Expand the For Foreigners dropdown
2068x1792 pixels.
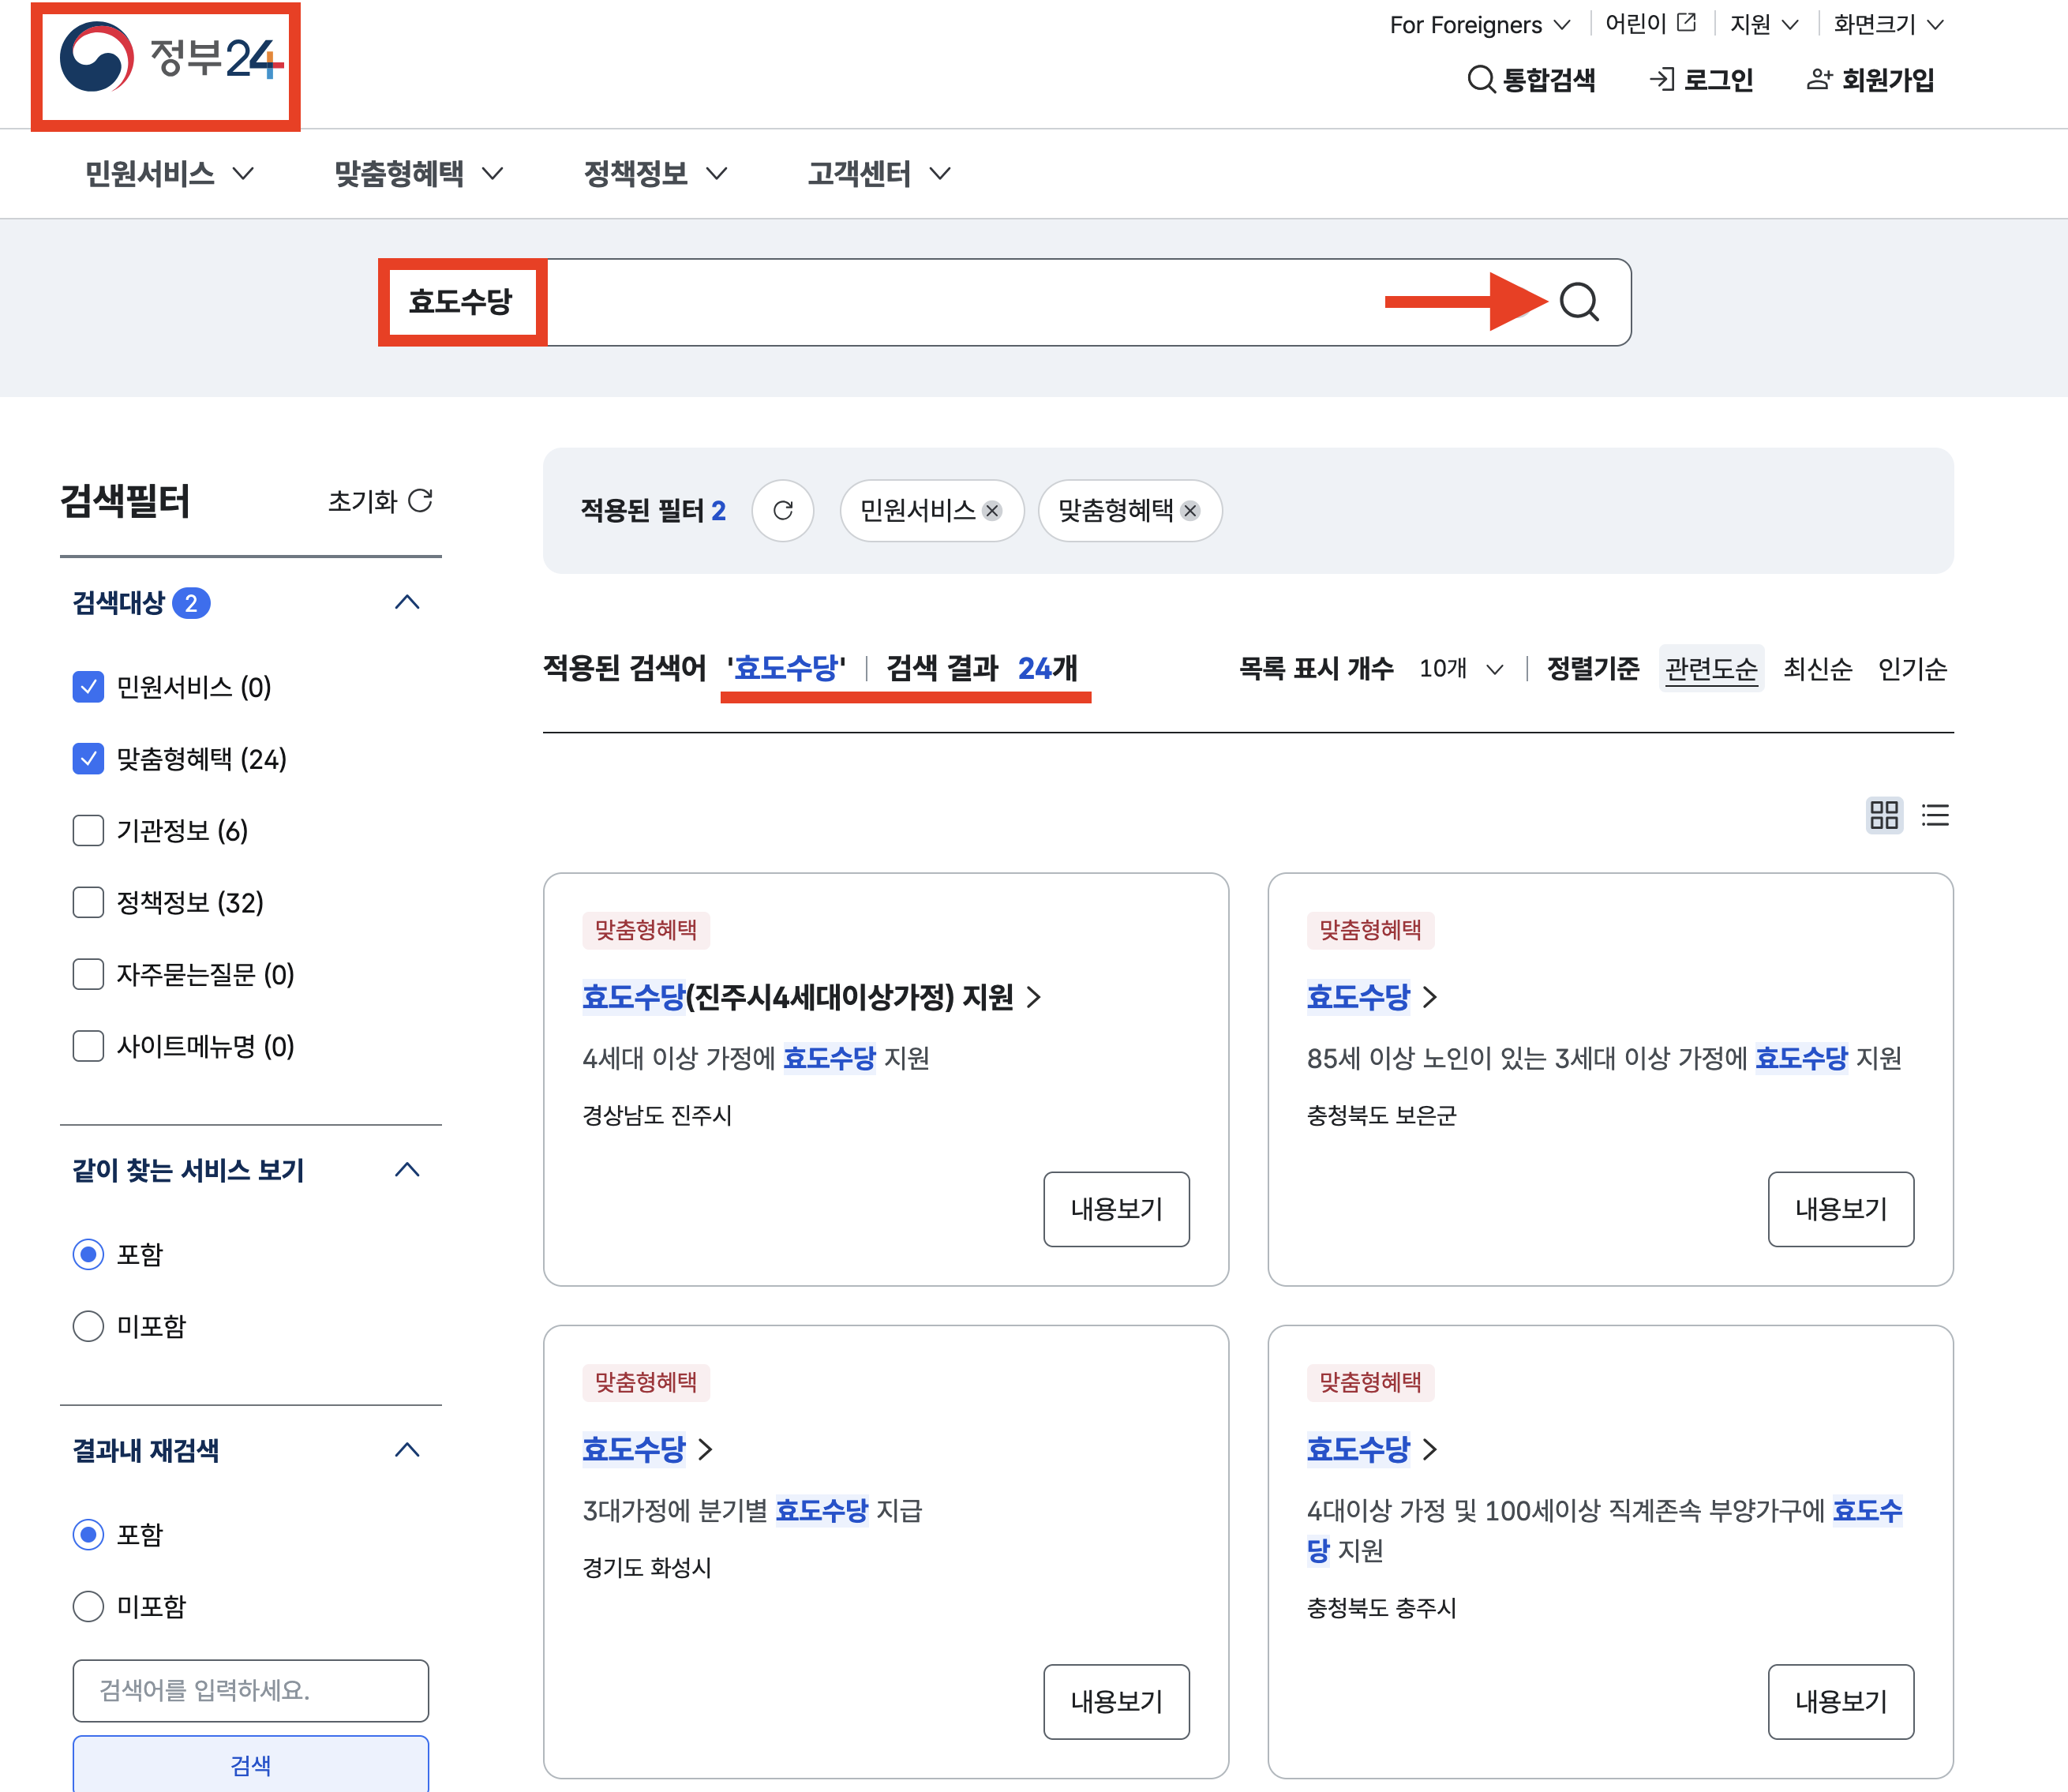1479,25
